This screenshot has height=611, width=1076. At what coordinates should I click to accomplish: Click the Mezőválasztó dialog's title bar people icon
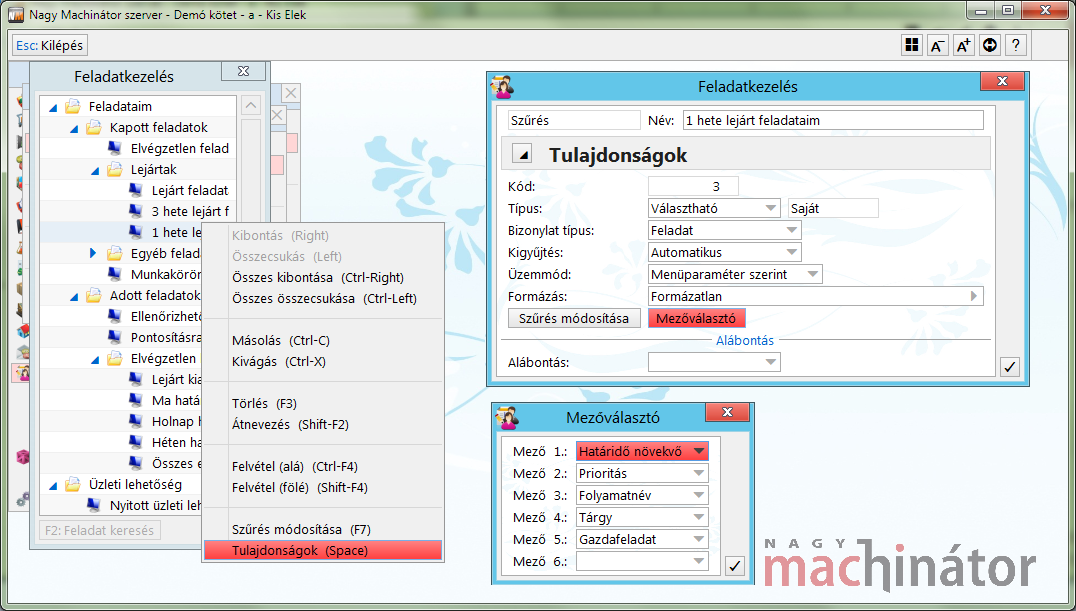(506, 417)
